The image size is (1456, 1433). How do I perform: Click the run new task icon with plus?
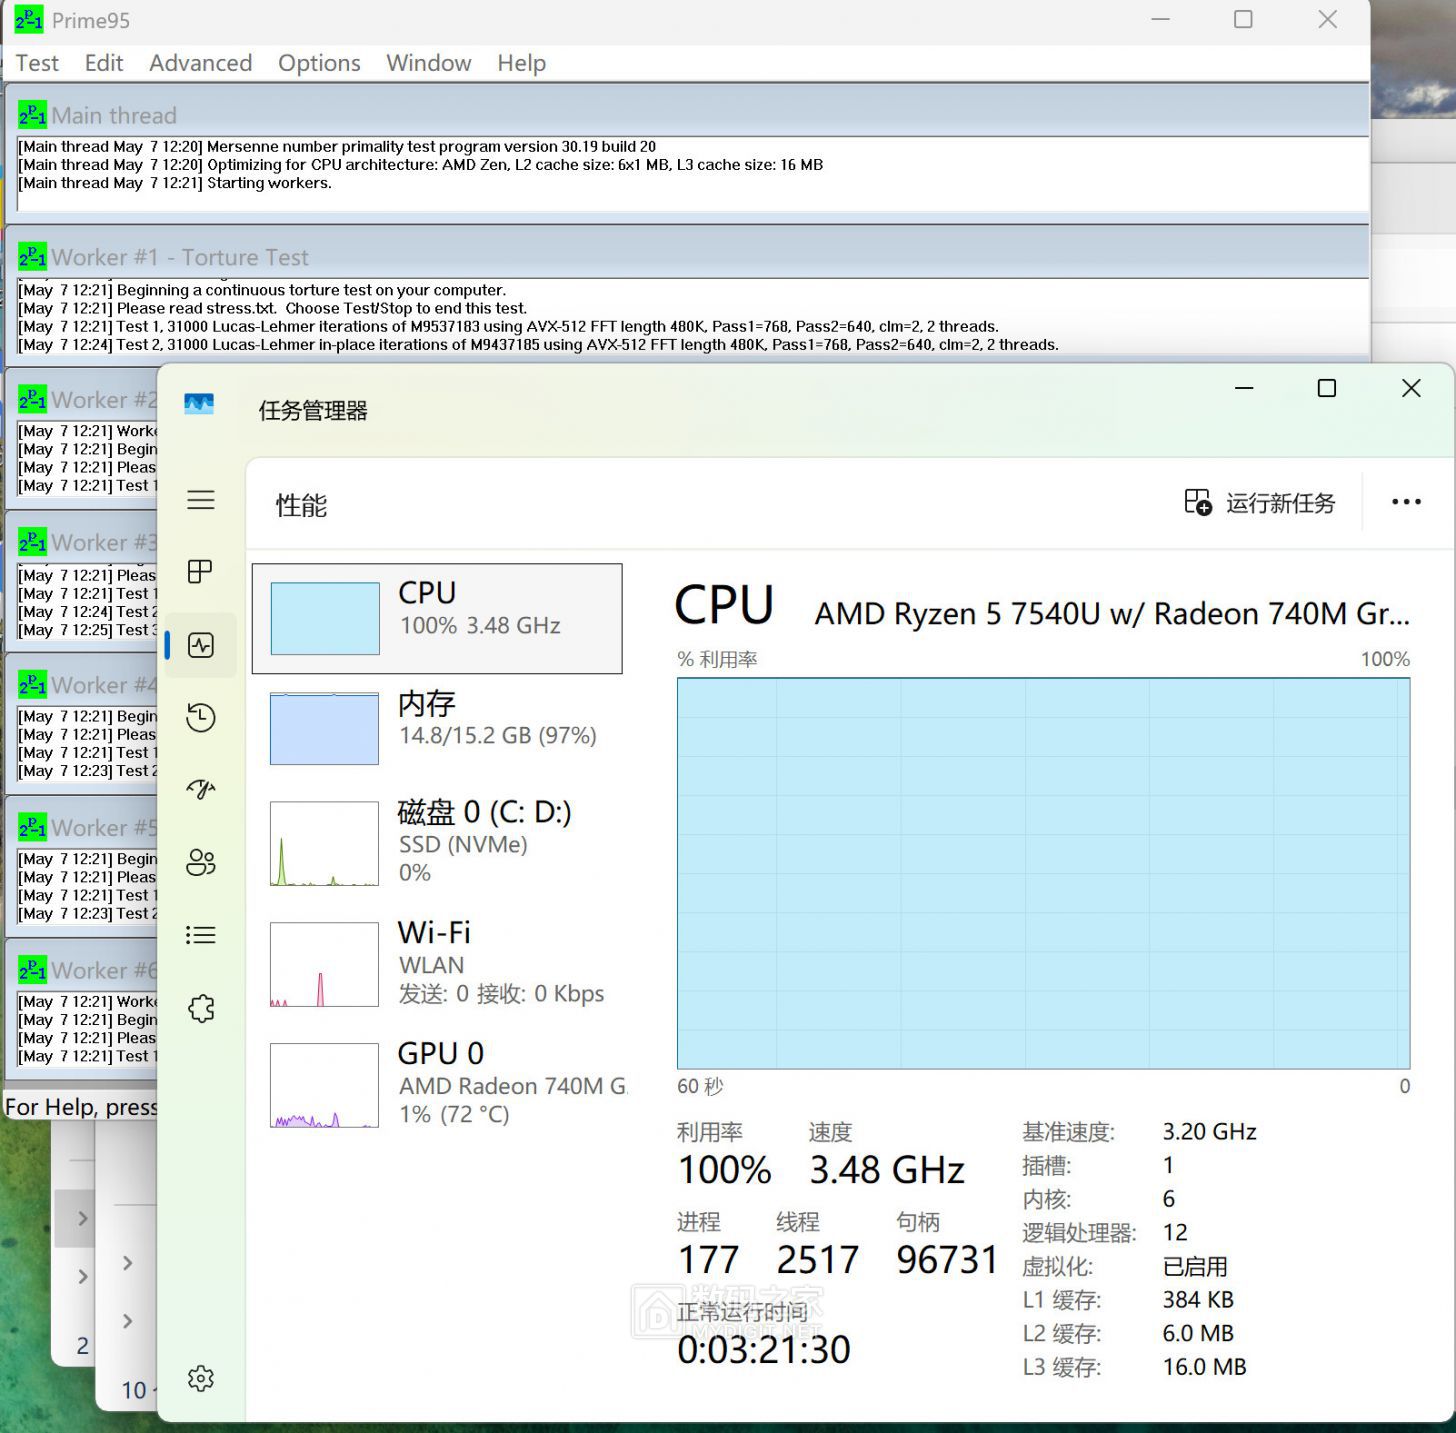click(x=1198, y=502)
